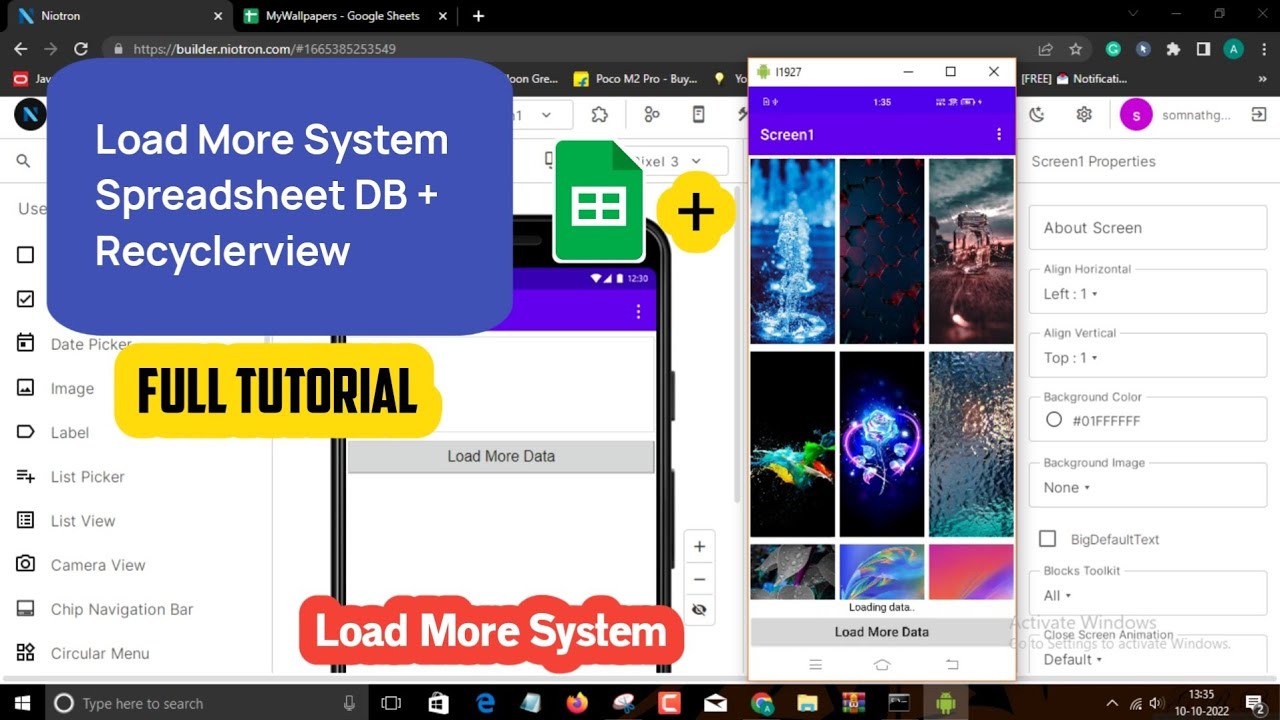Screen dimensions: 1280x720
Task: Click the Background Color #01FFFFFF swatch
Action: coord(1054,421)
